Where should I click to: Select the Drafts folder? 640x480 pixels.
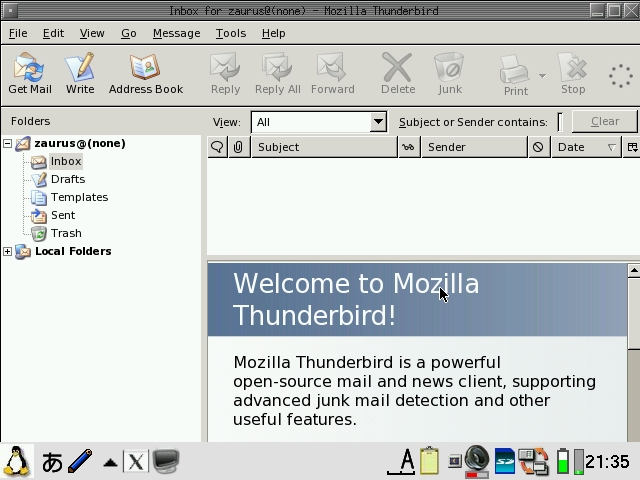click(x=67, y=179)
